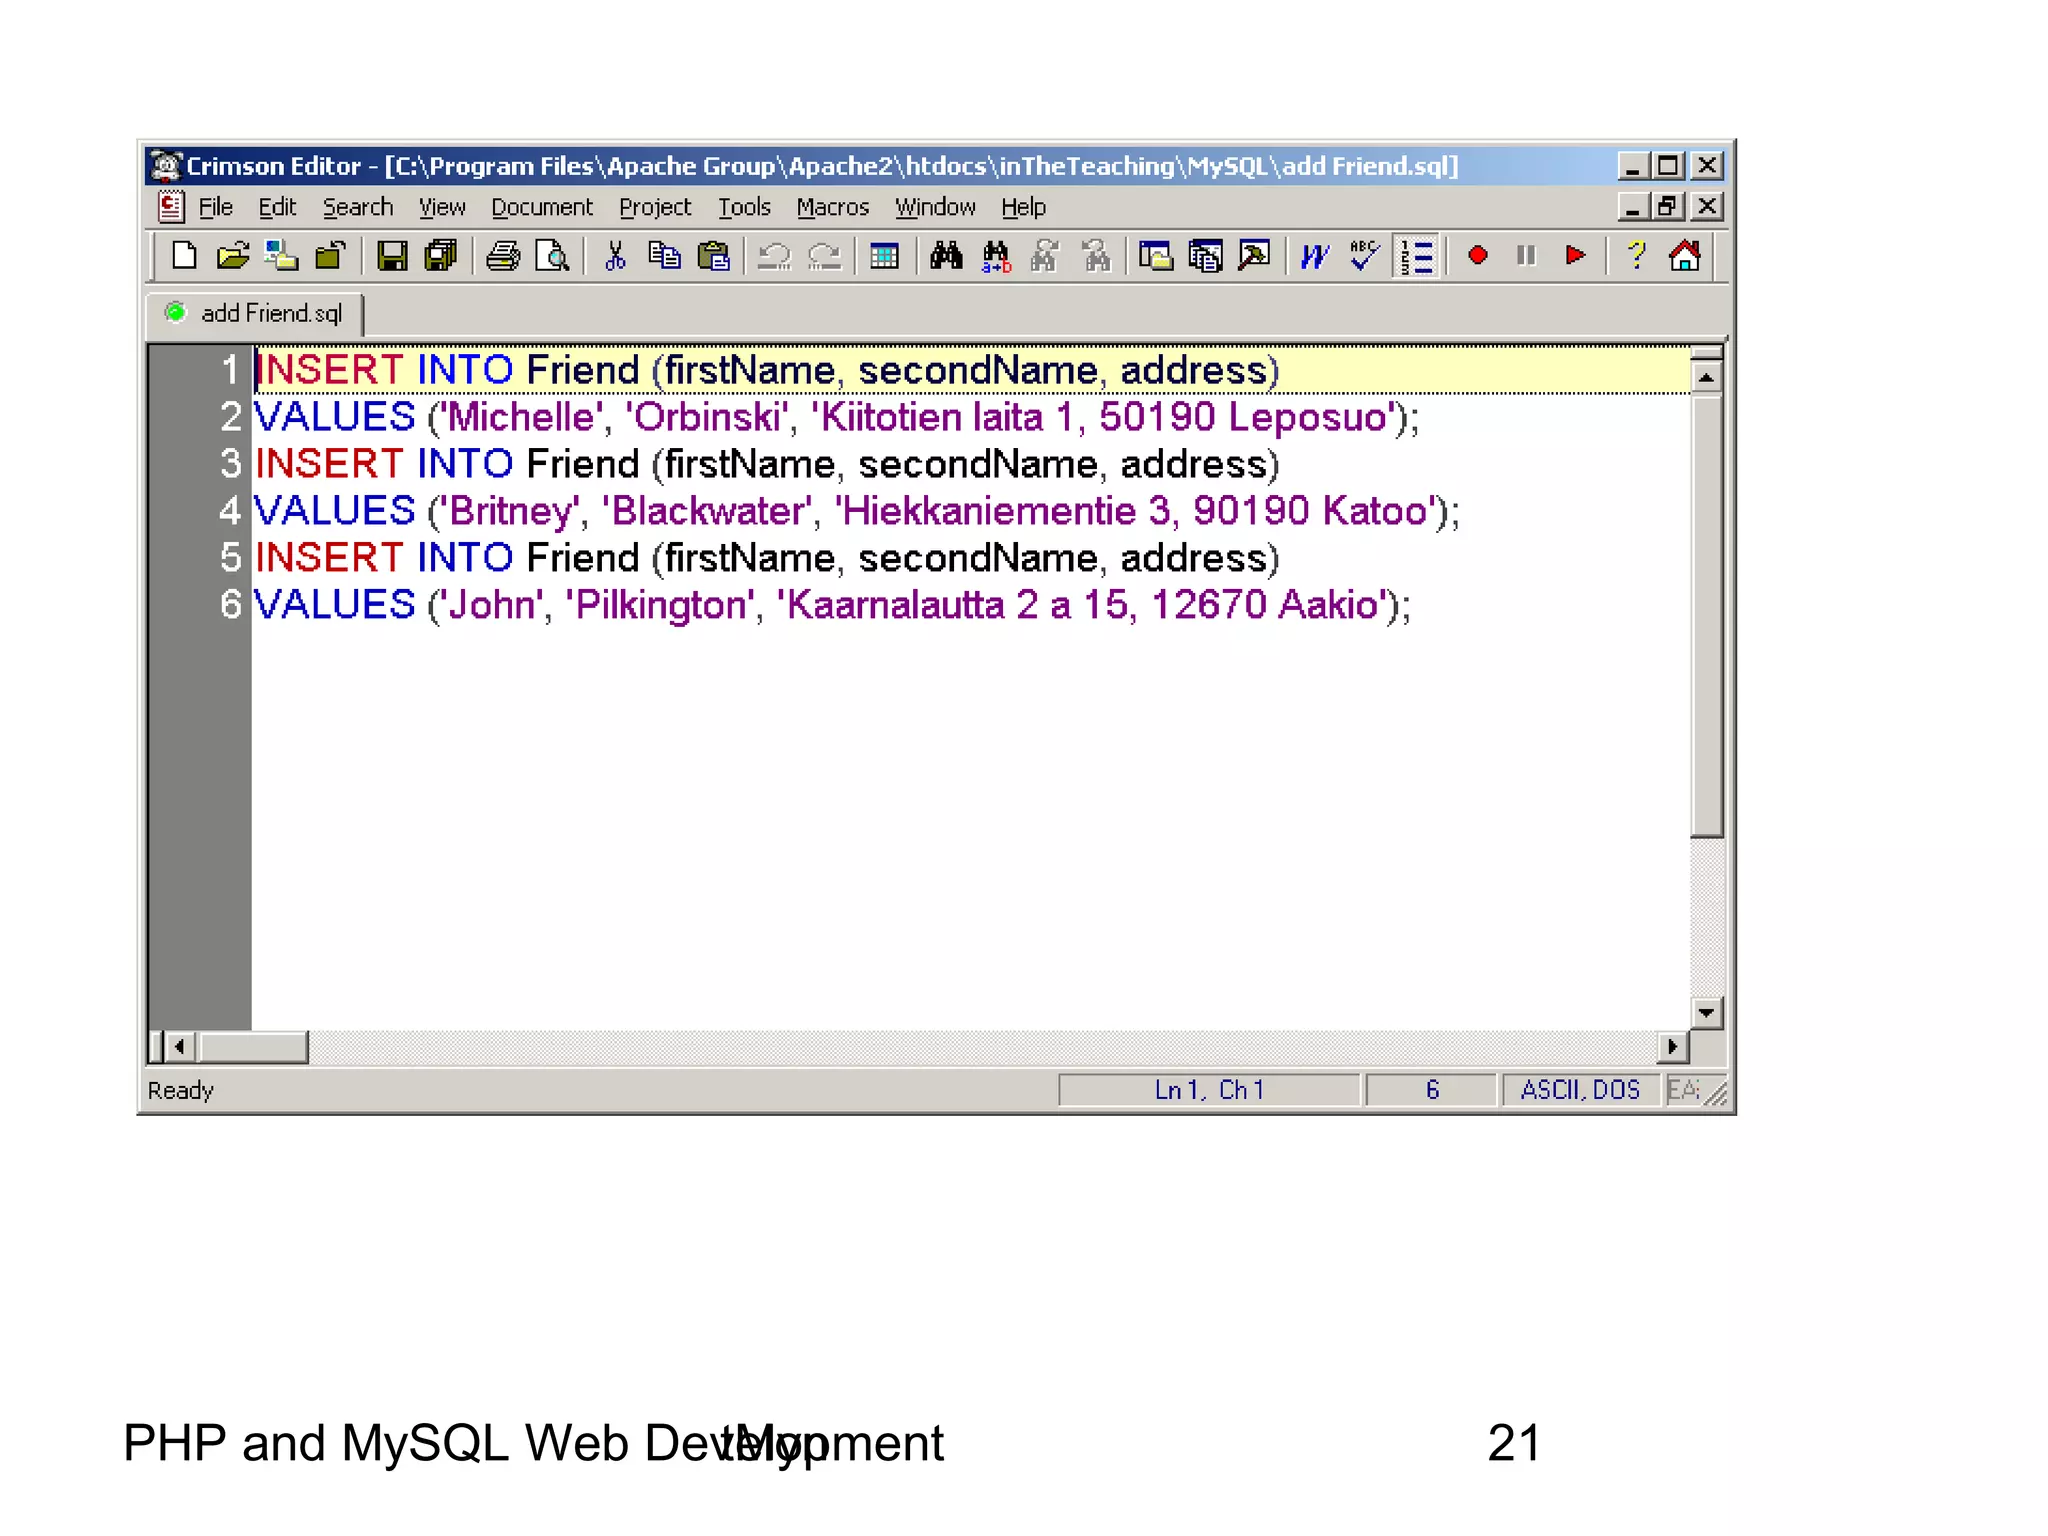This screenshot has width=2048, height=1536.
Task: Start macro recording red circle
Action: point(1477,256)
